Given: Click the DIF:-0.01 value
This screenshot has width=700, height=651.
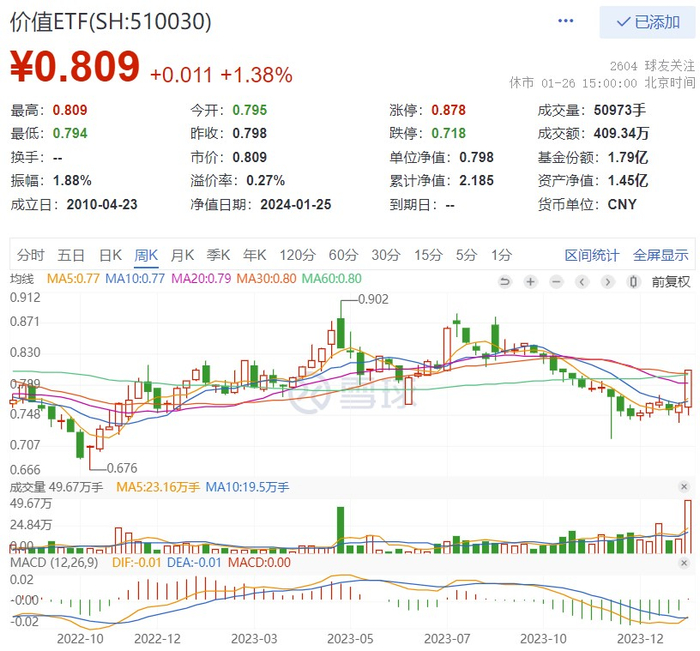Looking at the screenshot, I should pos(137,562).
